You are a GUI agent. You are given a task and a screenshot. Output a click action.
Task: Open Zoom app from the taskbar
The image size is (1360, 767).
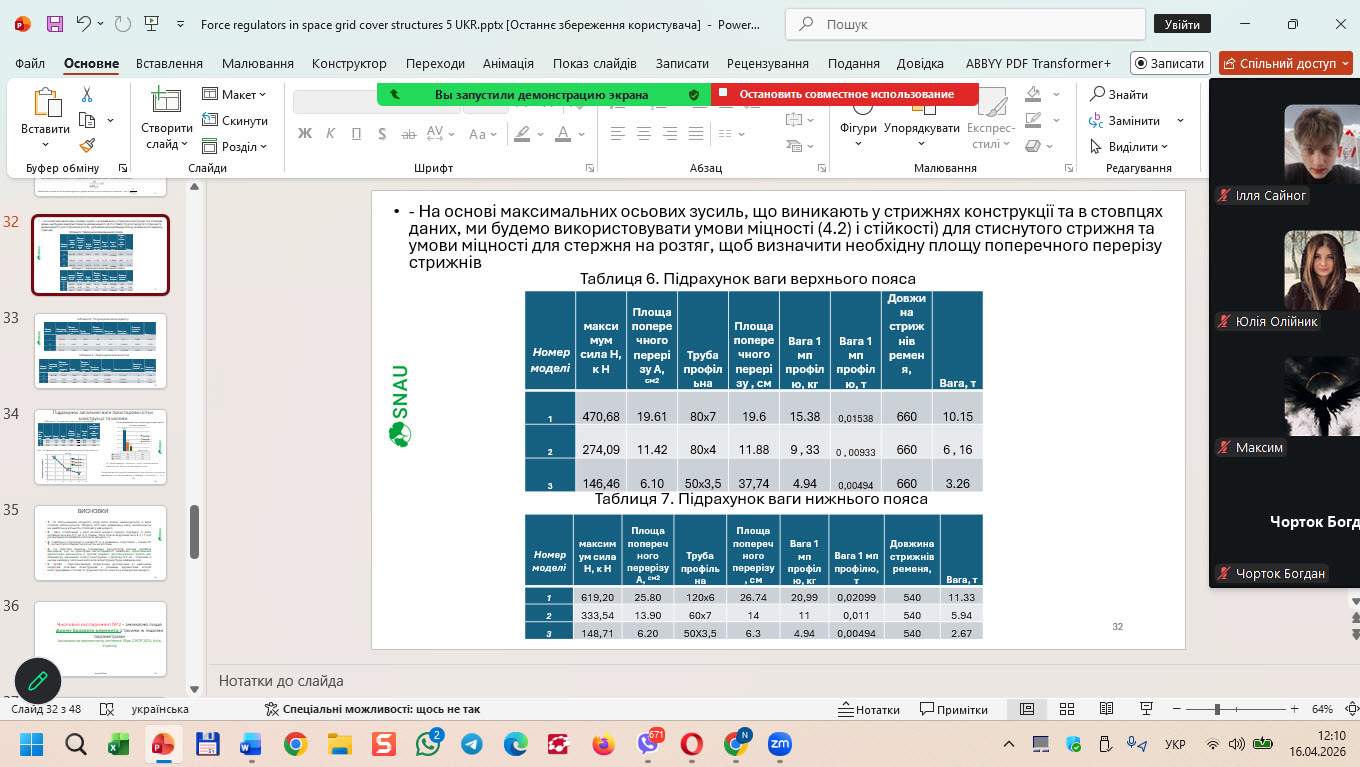pyautogui.click(x=779, y=745)
